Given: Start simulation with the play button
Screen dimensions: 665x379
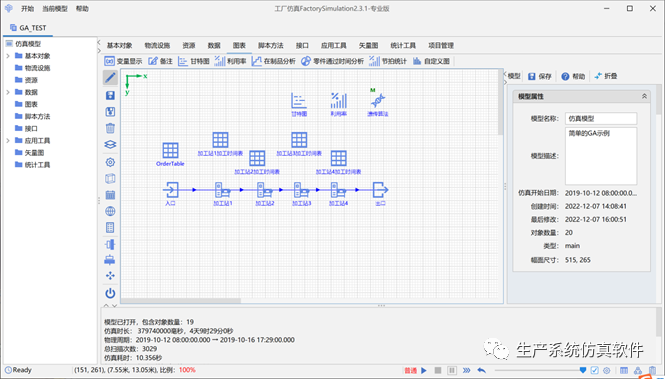Looking at the screenshot, I should click(424, 371).
